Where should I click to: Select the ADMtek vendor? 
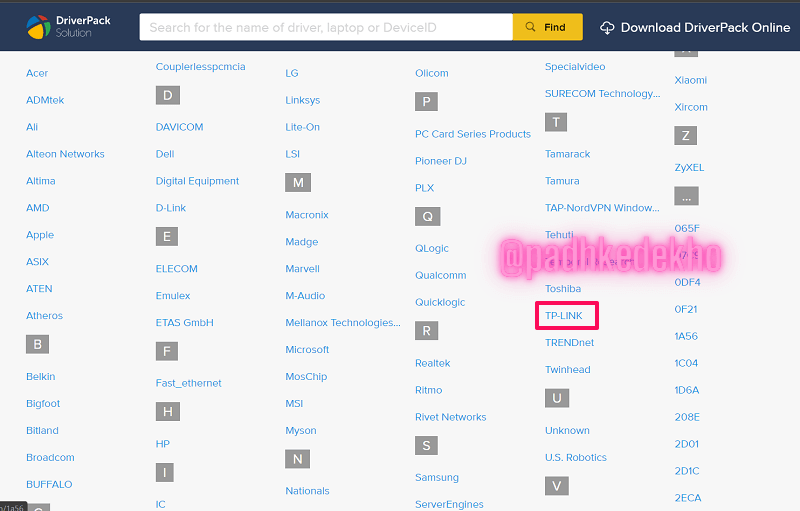(45, 100)
